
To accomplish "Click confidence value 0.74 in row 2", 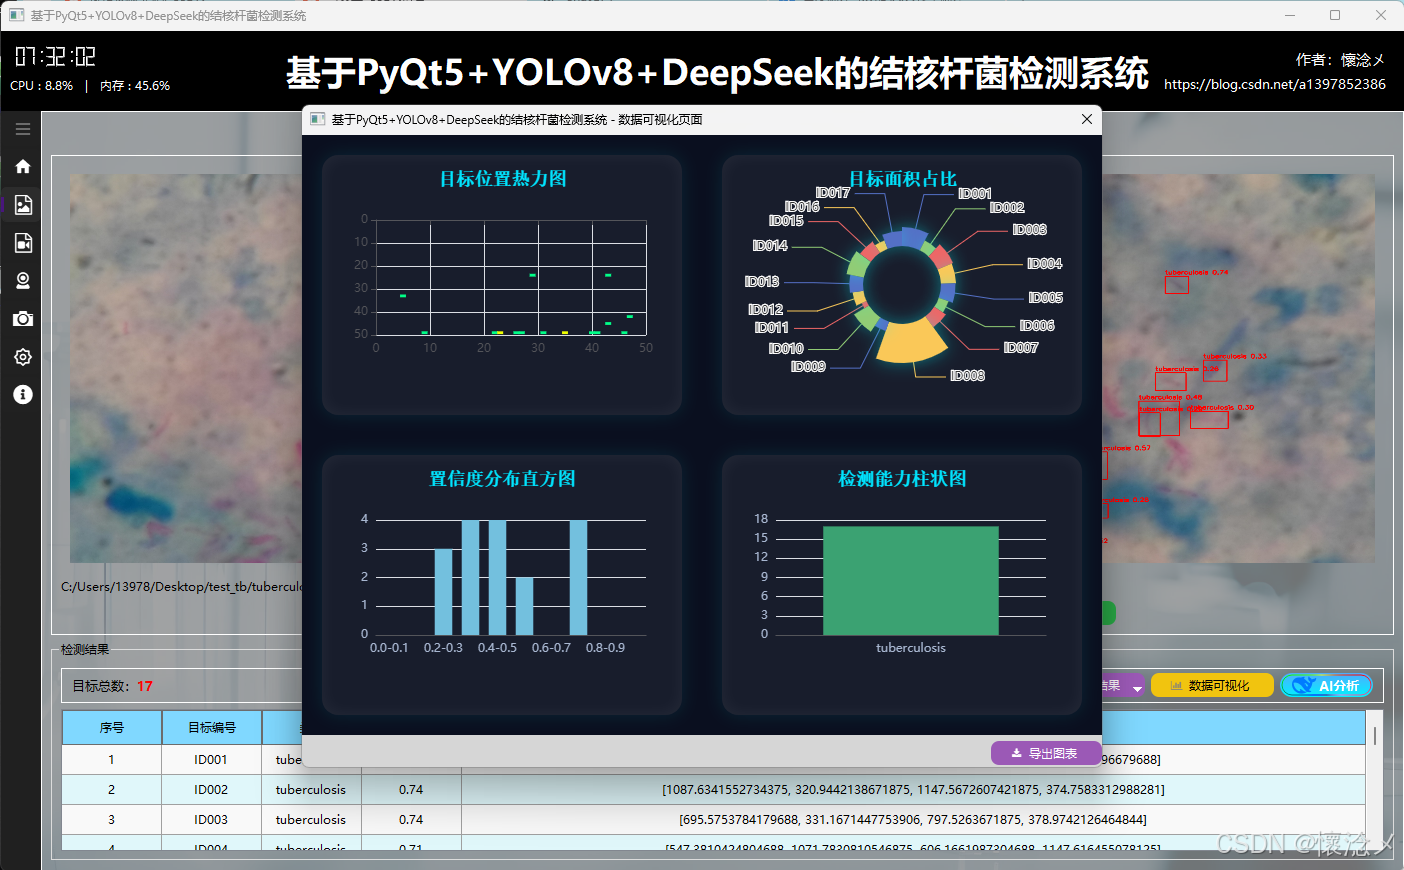I will coord(411,789).
